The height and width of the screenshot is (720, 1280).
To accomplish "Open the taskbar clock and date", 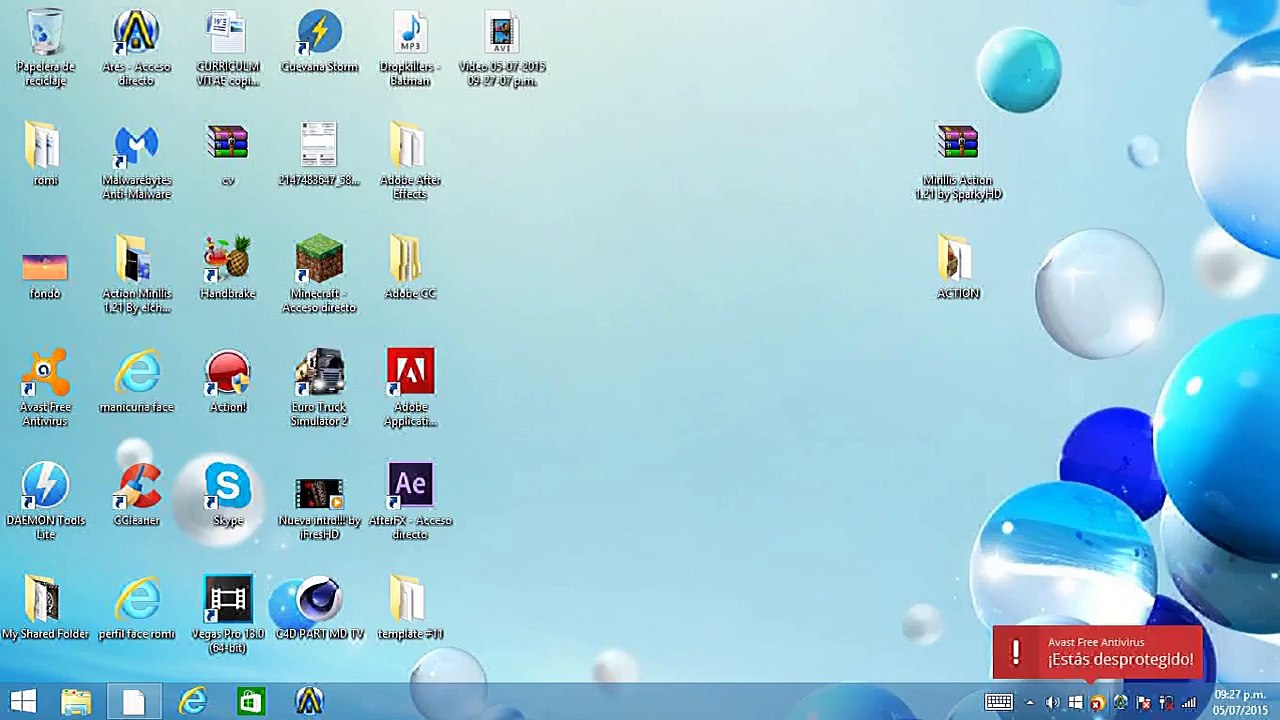I will 1240,702.
